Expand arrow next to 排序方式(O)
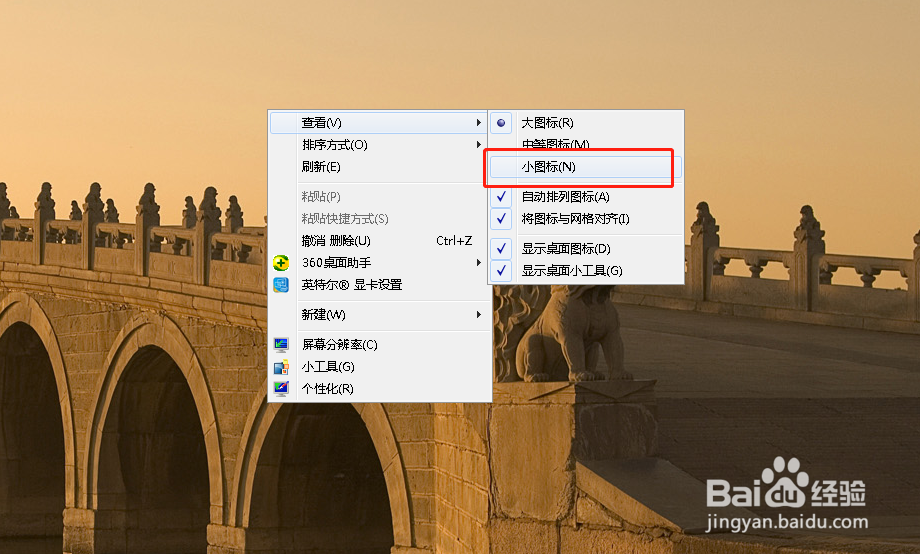 pos(479,144)
